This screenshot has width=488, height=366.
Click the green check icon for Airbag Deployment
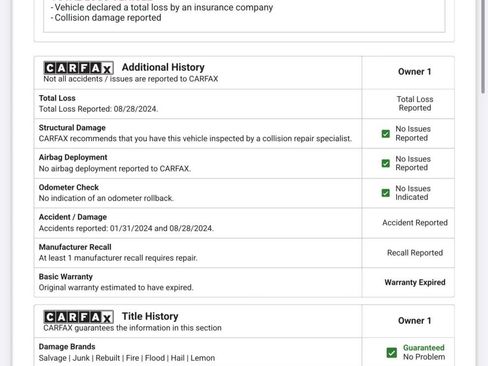pos(386,163)
